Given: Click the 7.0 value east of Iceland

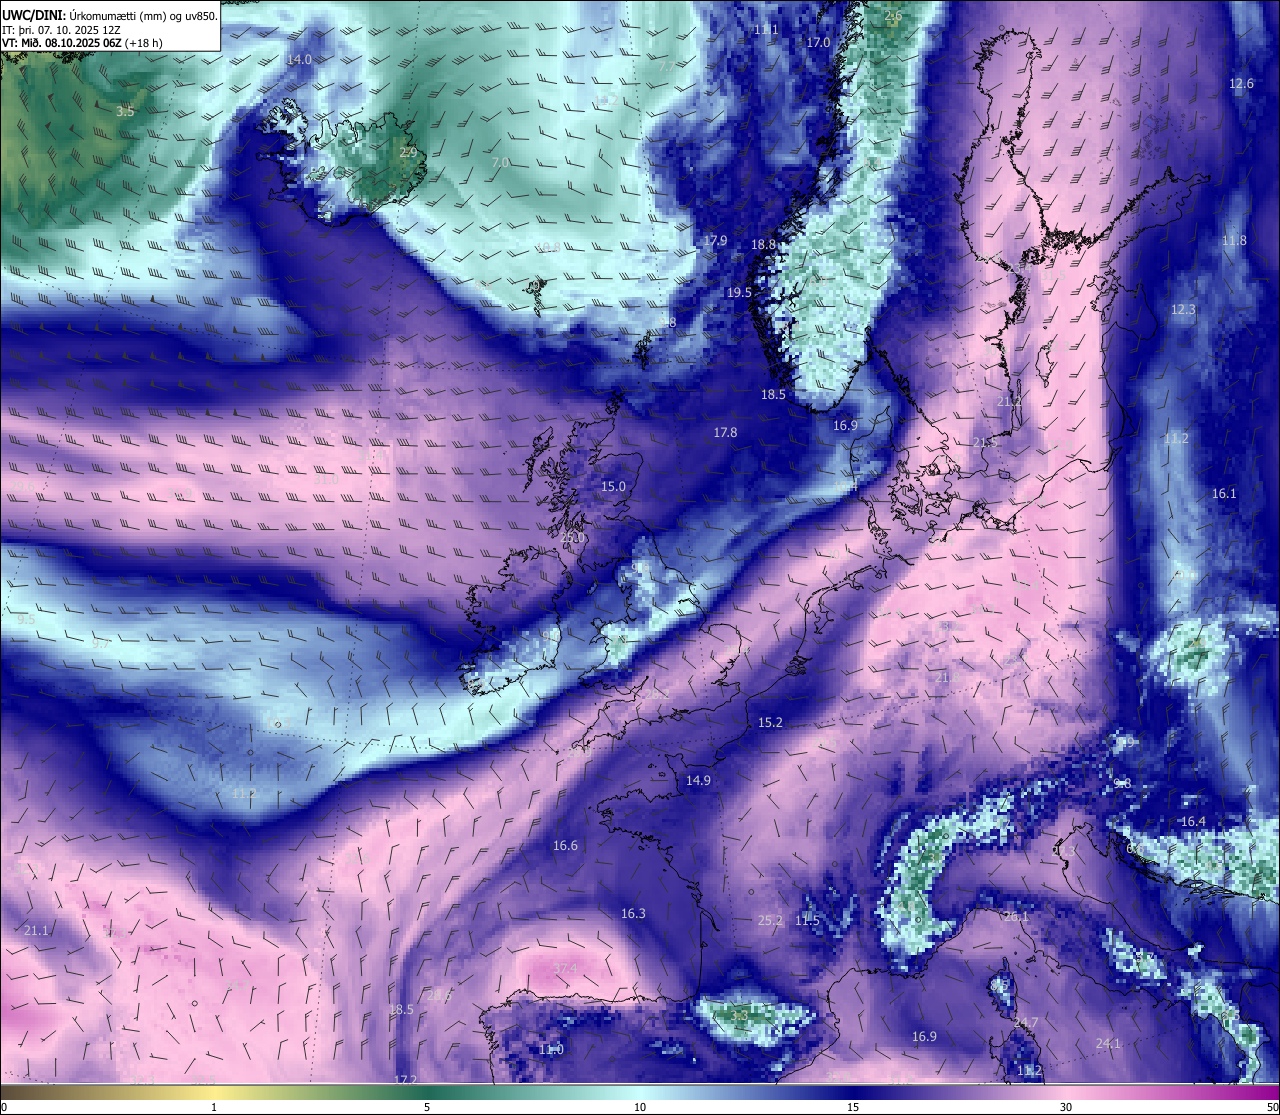Looking at the screenshot, I should (501, 162).
